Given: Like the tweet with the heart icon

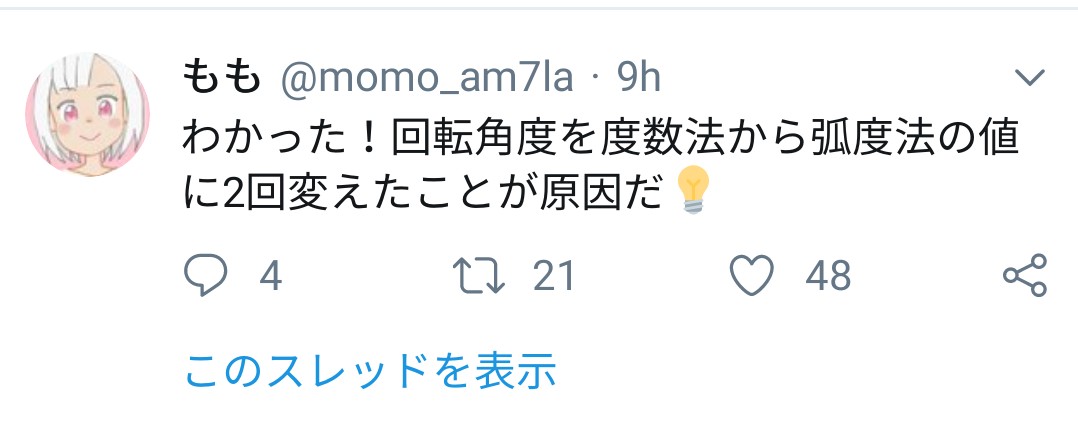Looking at the screenshot, I should click(751, 275).
